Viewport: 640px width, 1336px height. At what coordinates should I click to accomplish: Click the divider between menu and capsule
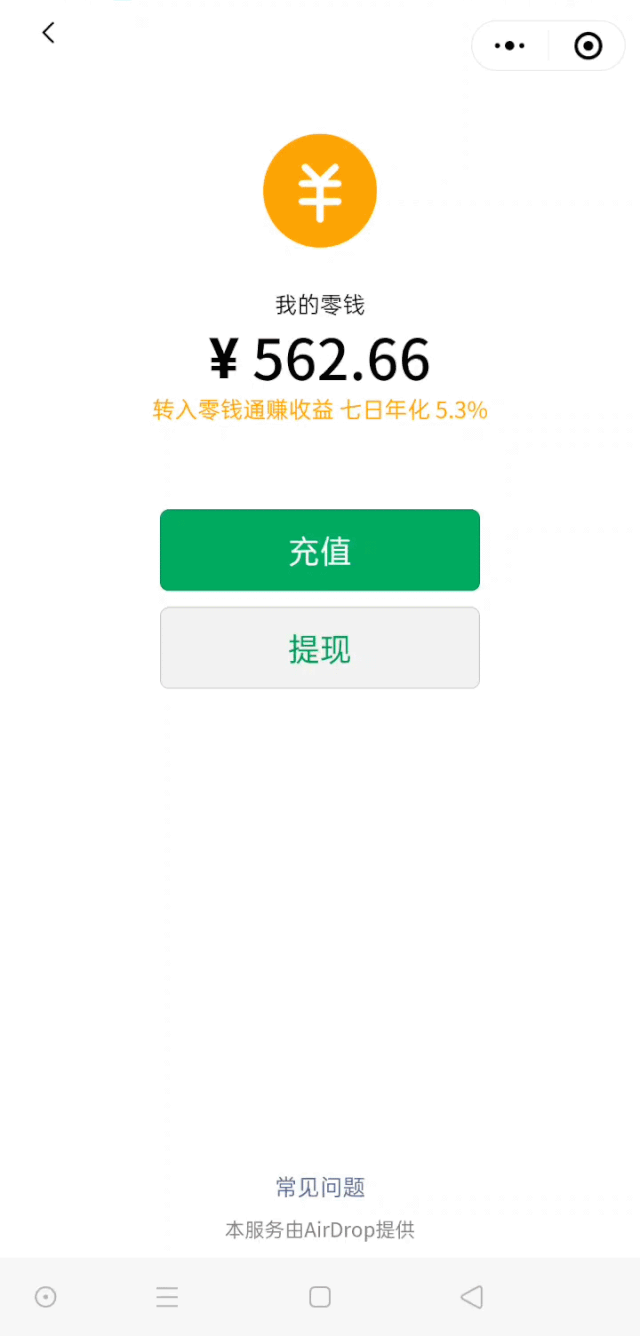coord(548,45)
